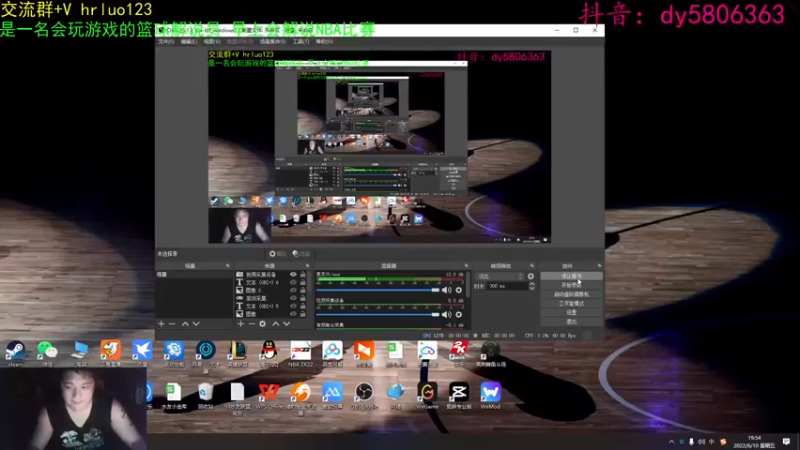Open OBS 设置 settings button
The width and height of the screenshot is (800, 450).
click(571, 312)
